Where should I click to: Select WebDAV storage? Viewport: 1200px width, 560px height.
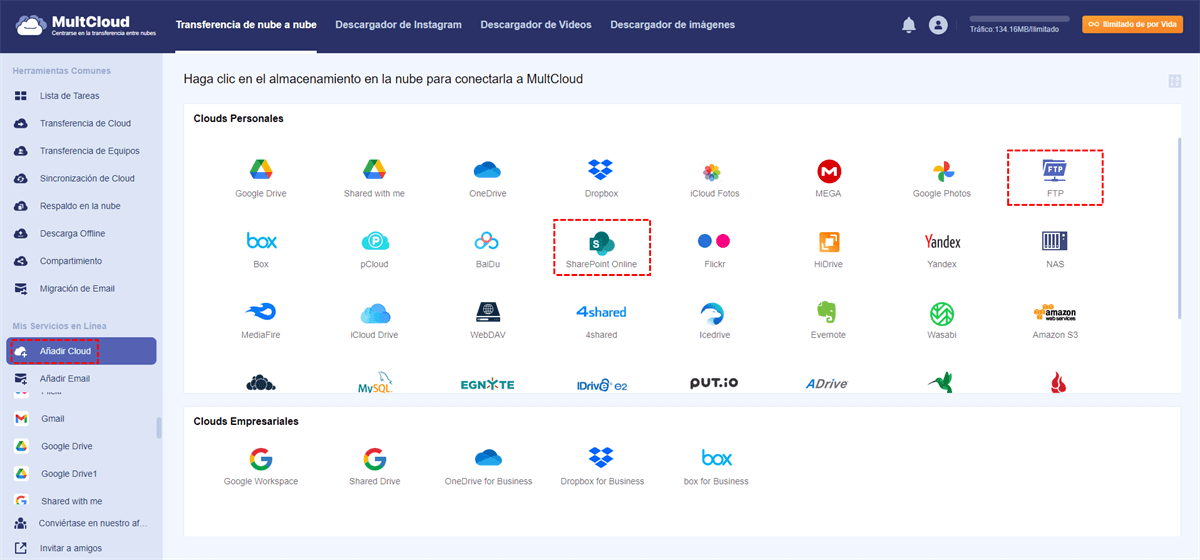486,320
